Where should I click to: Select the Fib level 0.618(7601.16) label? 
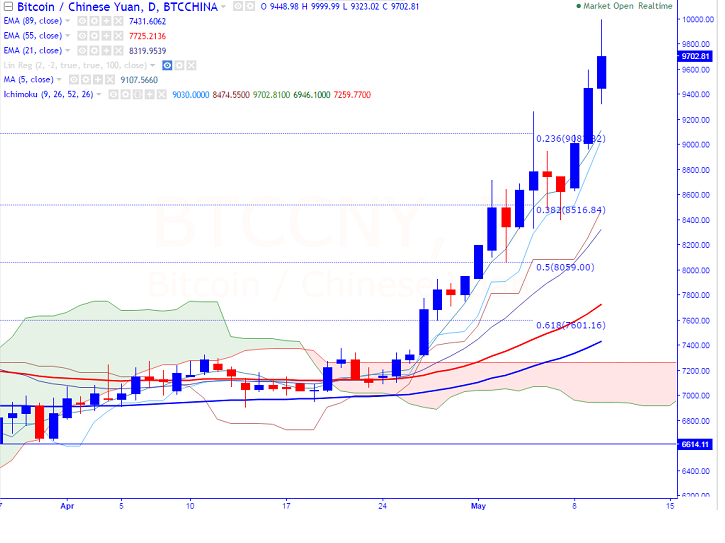click(x=571, y=325)
